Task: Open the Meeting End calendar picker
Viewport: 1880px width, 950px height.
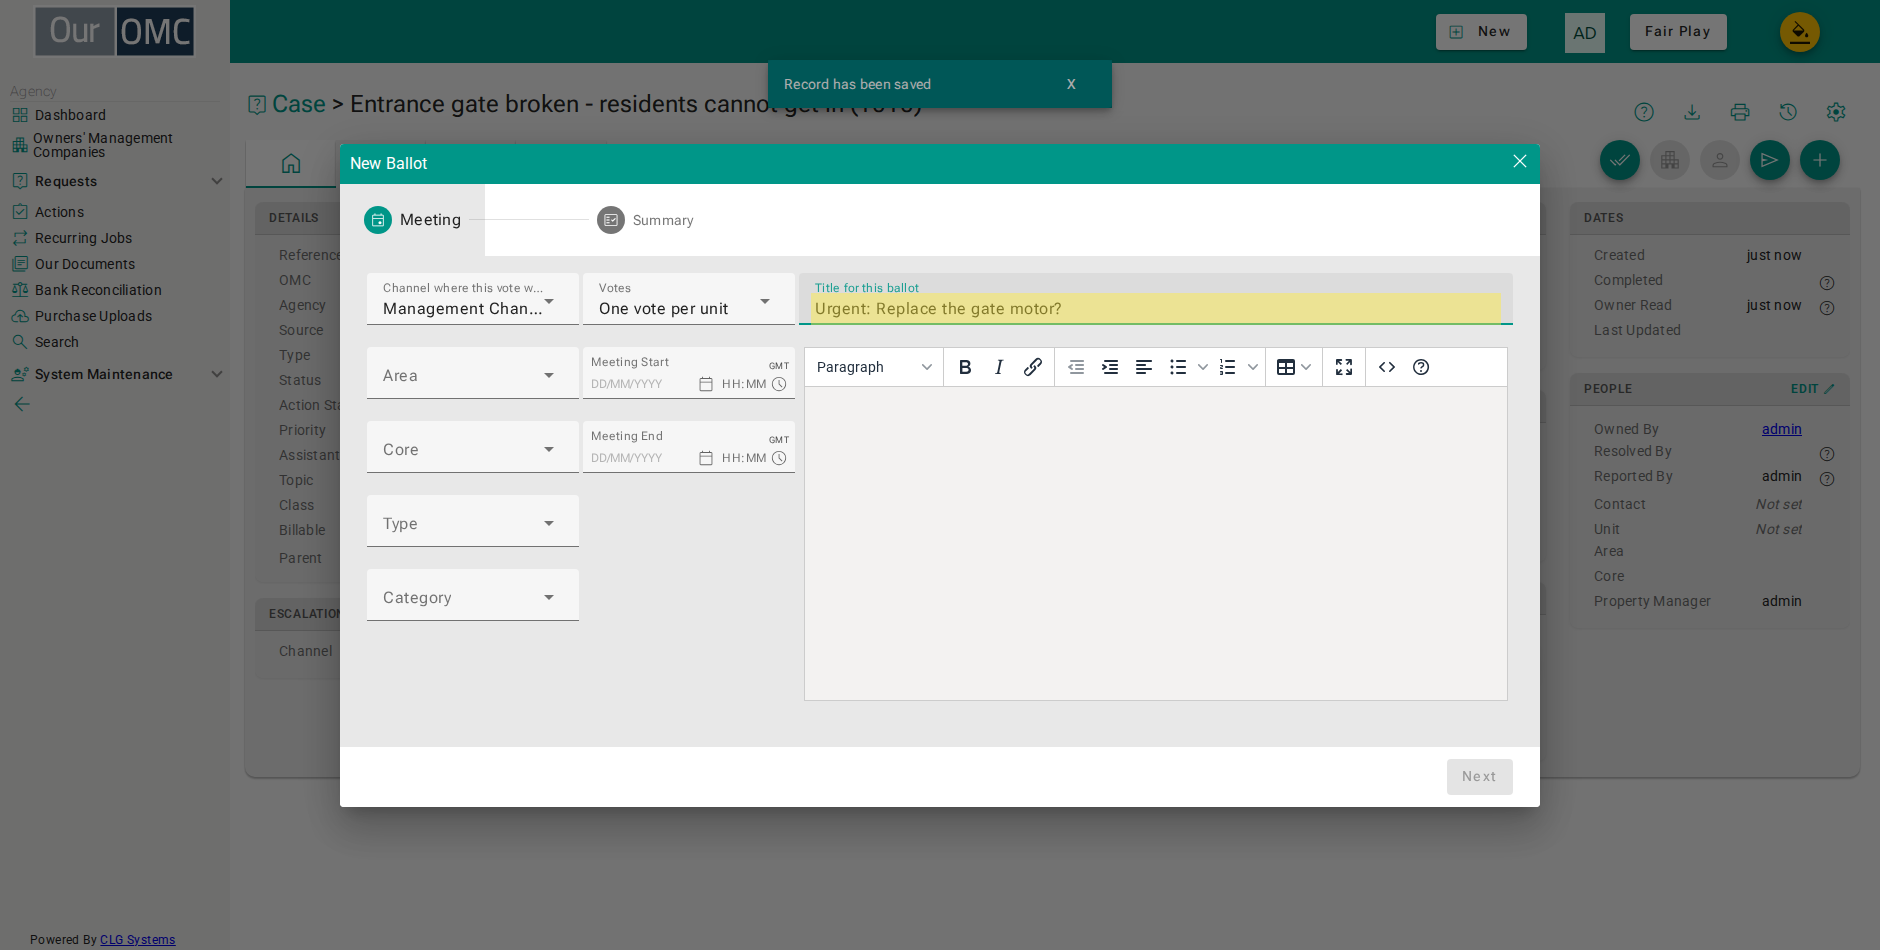Action: (x=706, y=458)
